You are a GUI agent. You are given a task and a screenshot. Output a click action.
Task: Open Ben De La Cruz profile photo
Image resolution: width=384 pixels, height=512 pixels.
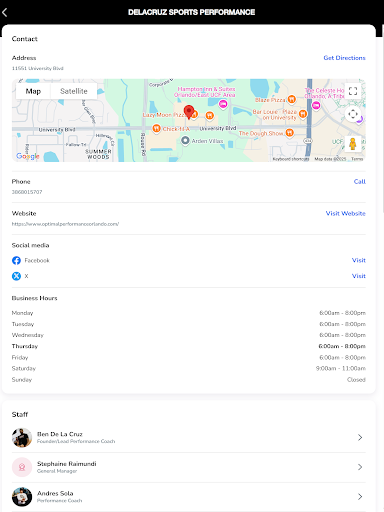(x=22, y=437)
